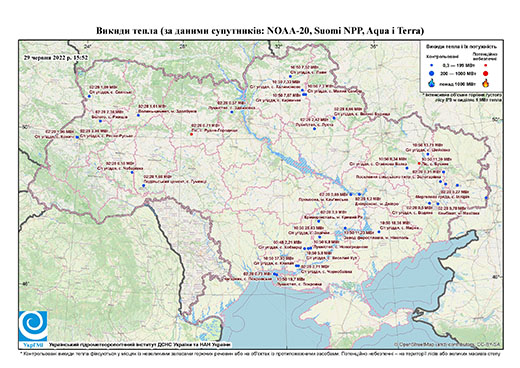This screenshot has height=368, width=520.
Task: Click red marker below the 0,71 МВт label
Action: click(x=191, y=134)
